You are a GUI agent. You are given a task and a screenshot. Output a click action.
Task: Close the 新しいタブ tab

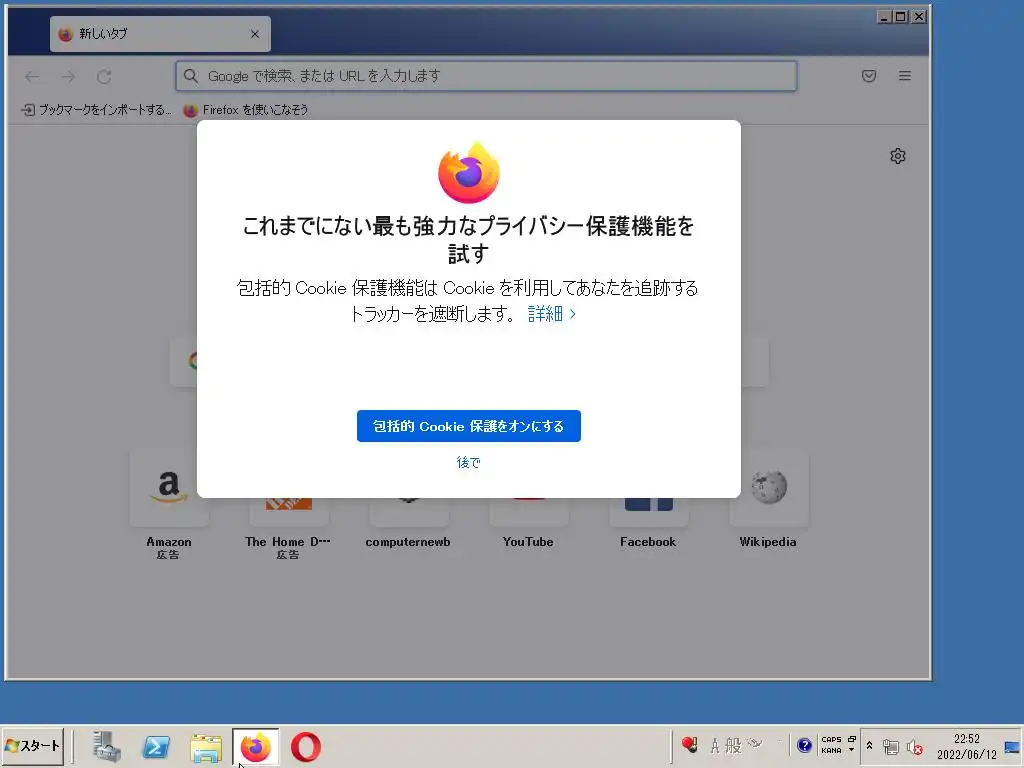pos(255,34)
